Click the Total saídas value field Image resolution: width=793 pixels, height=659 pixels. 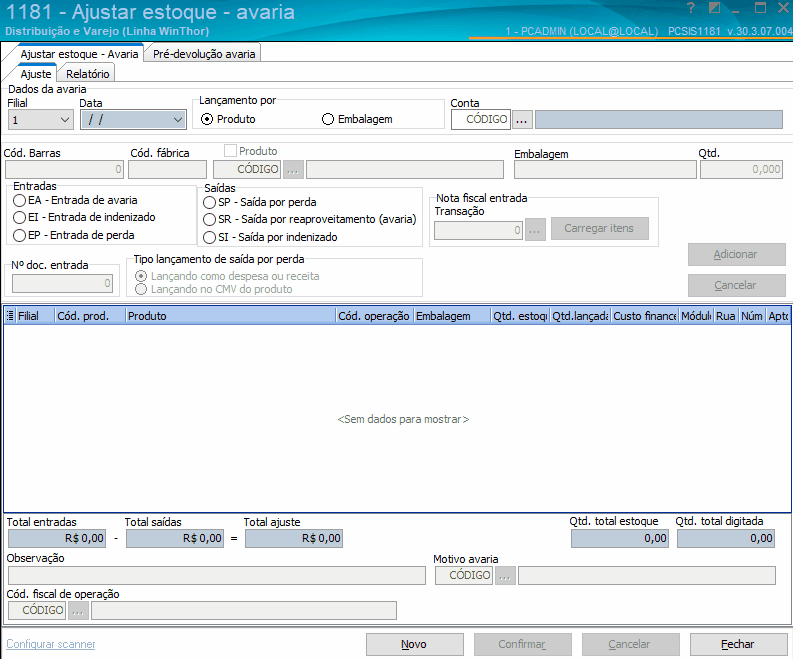[175, 539]
